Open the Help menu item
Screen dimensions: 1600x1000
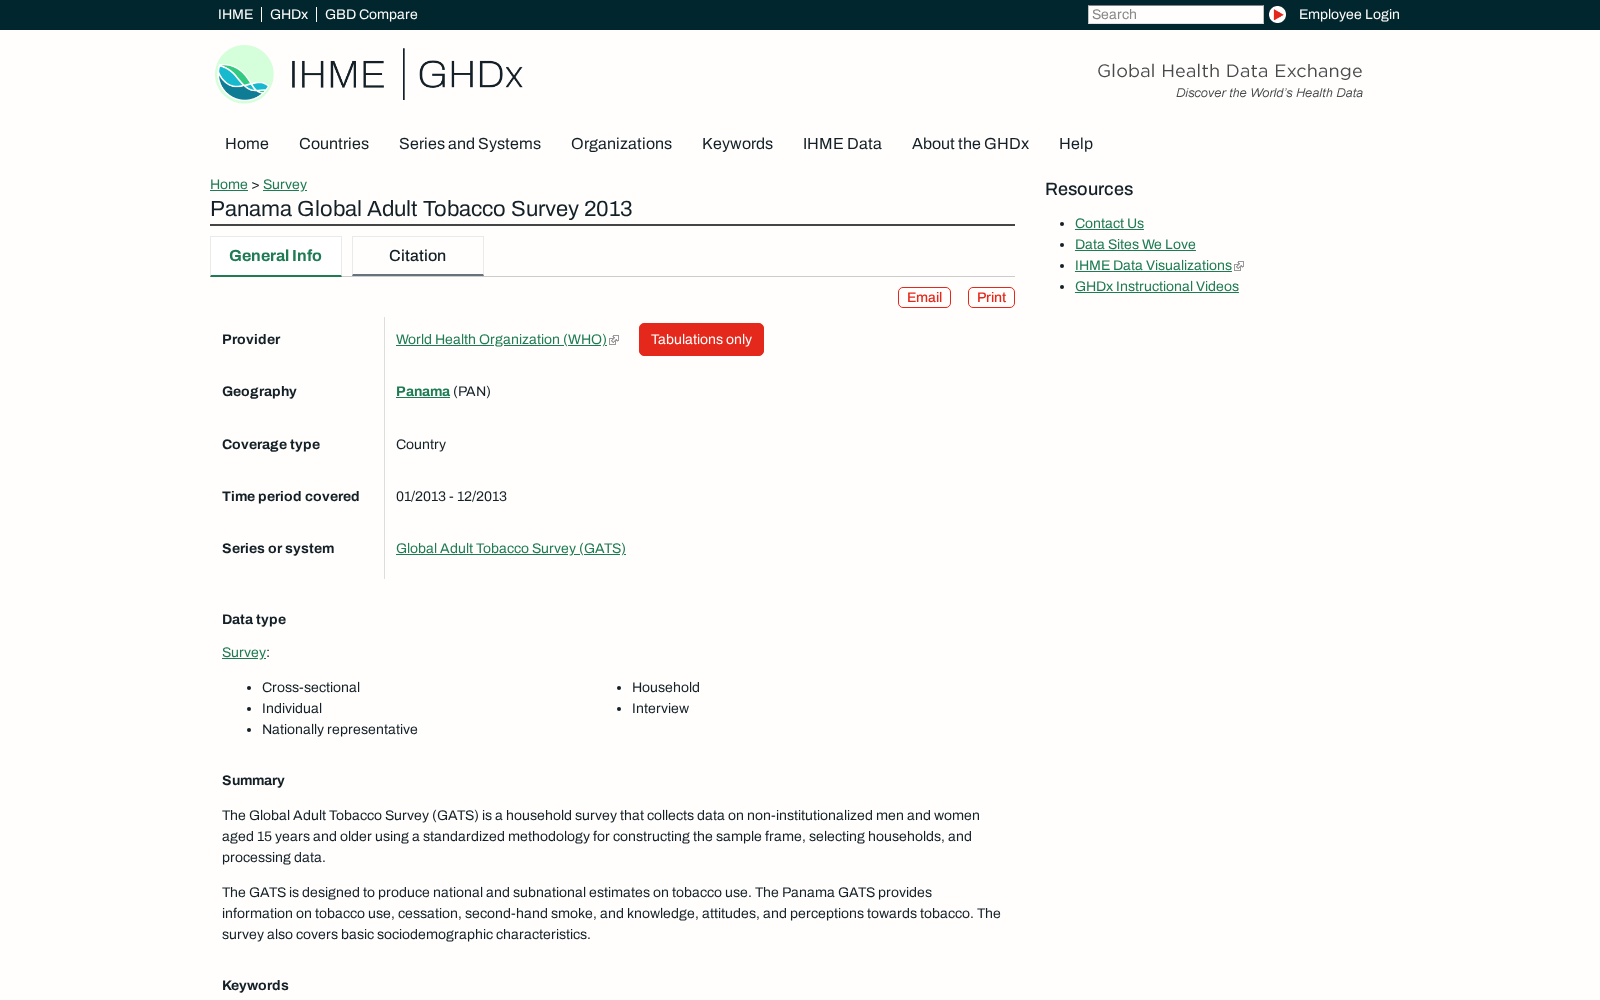coord(1076,144)
